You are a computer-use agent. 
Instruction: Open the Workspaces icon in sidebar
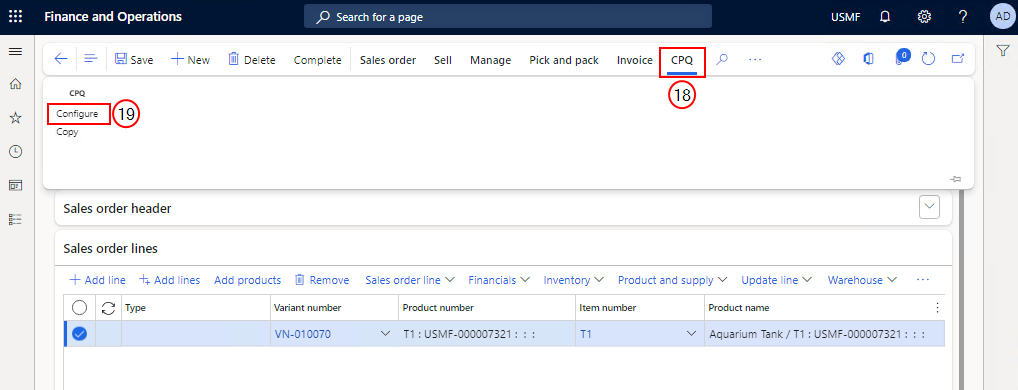point(16,186)
